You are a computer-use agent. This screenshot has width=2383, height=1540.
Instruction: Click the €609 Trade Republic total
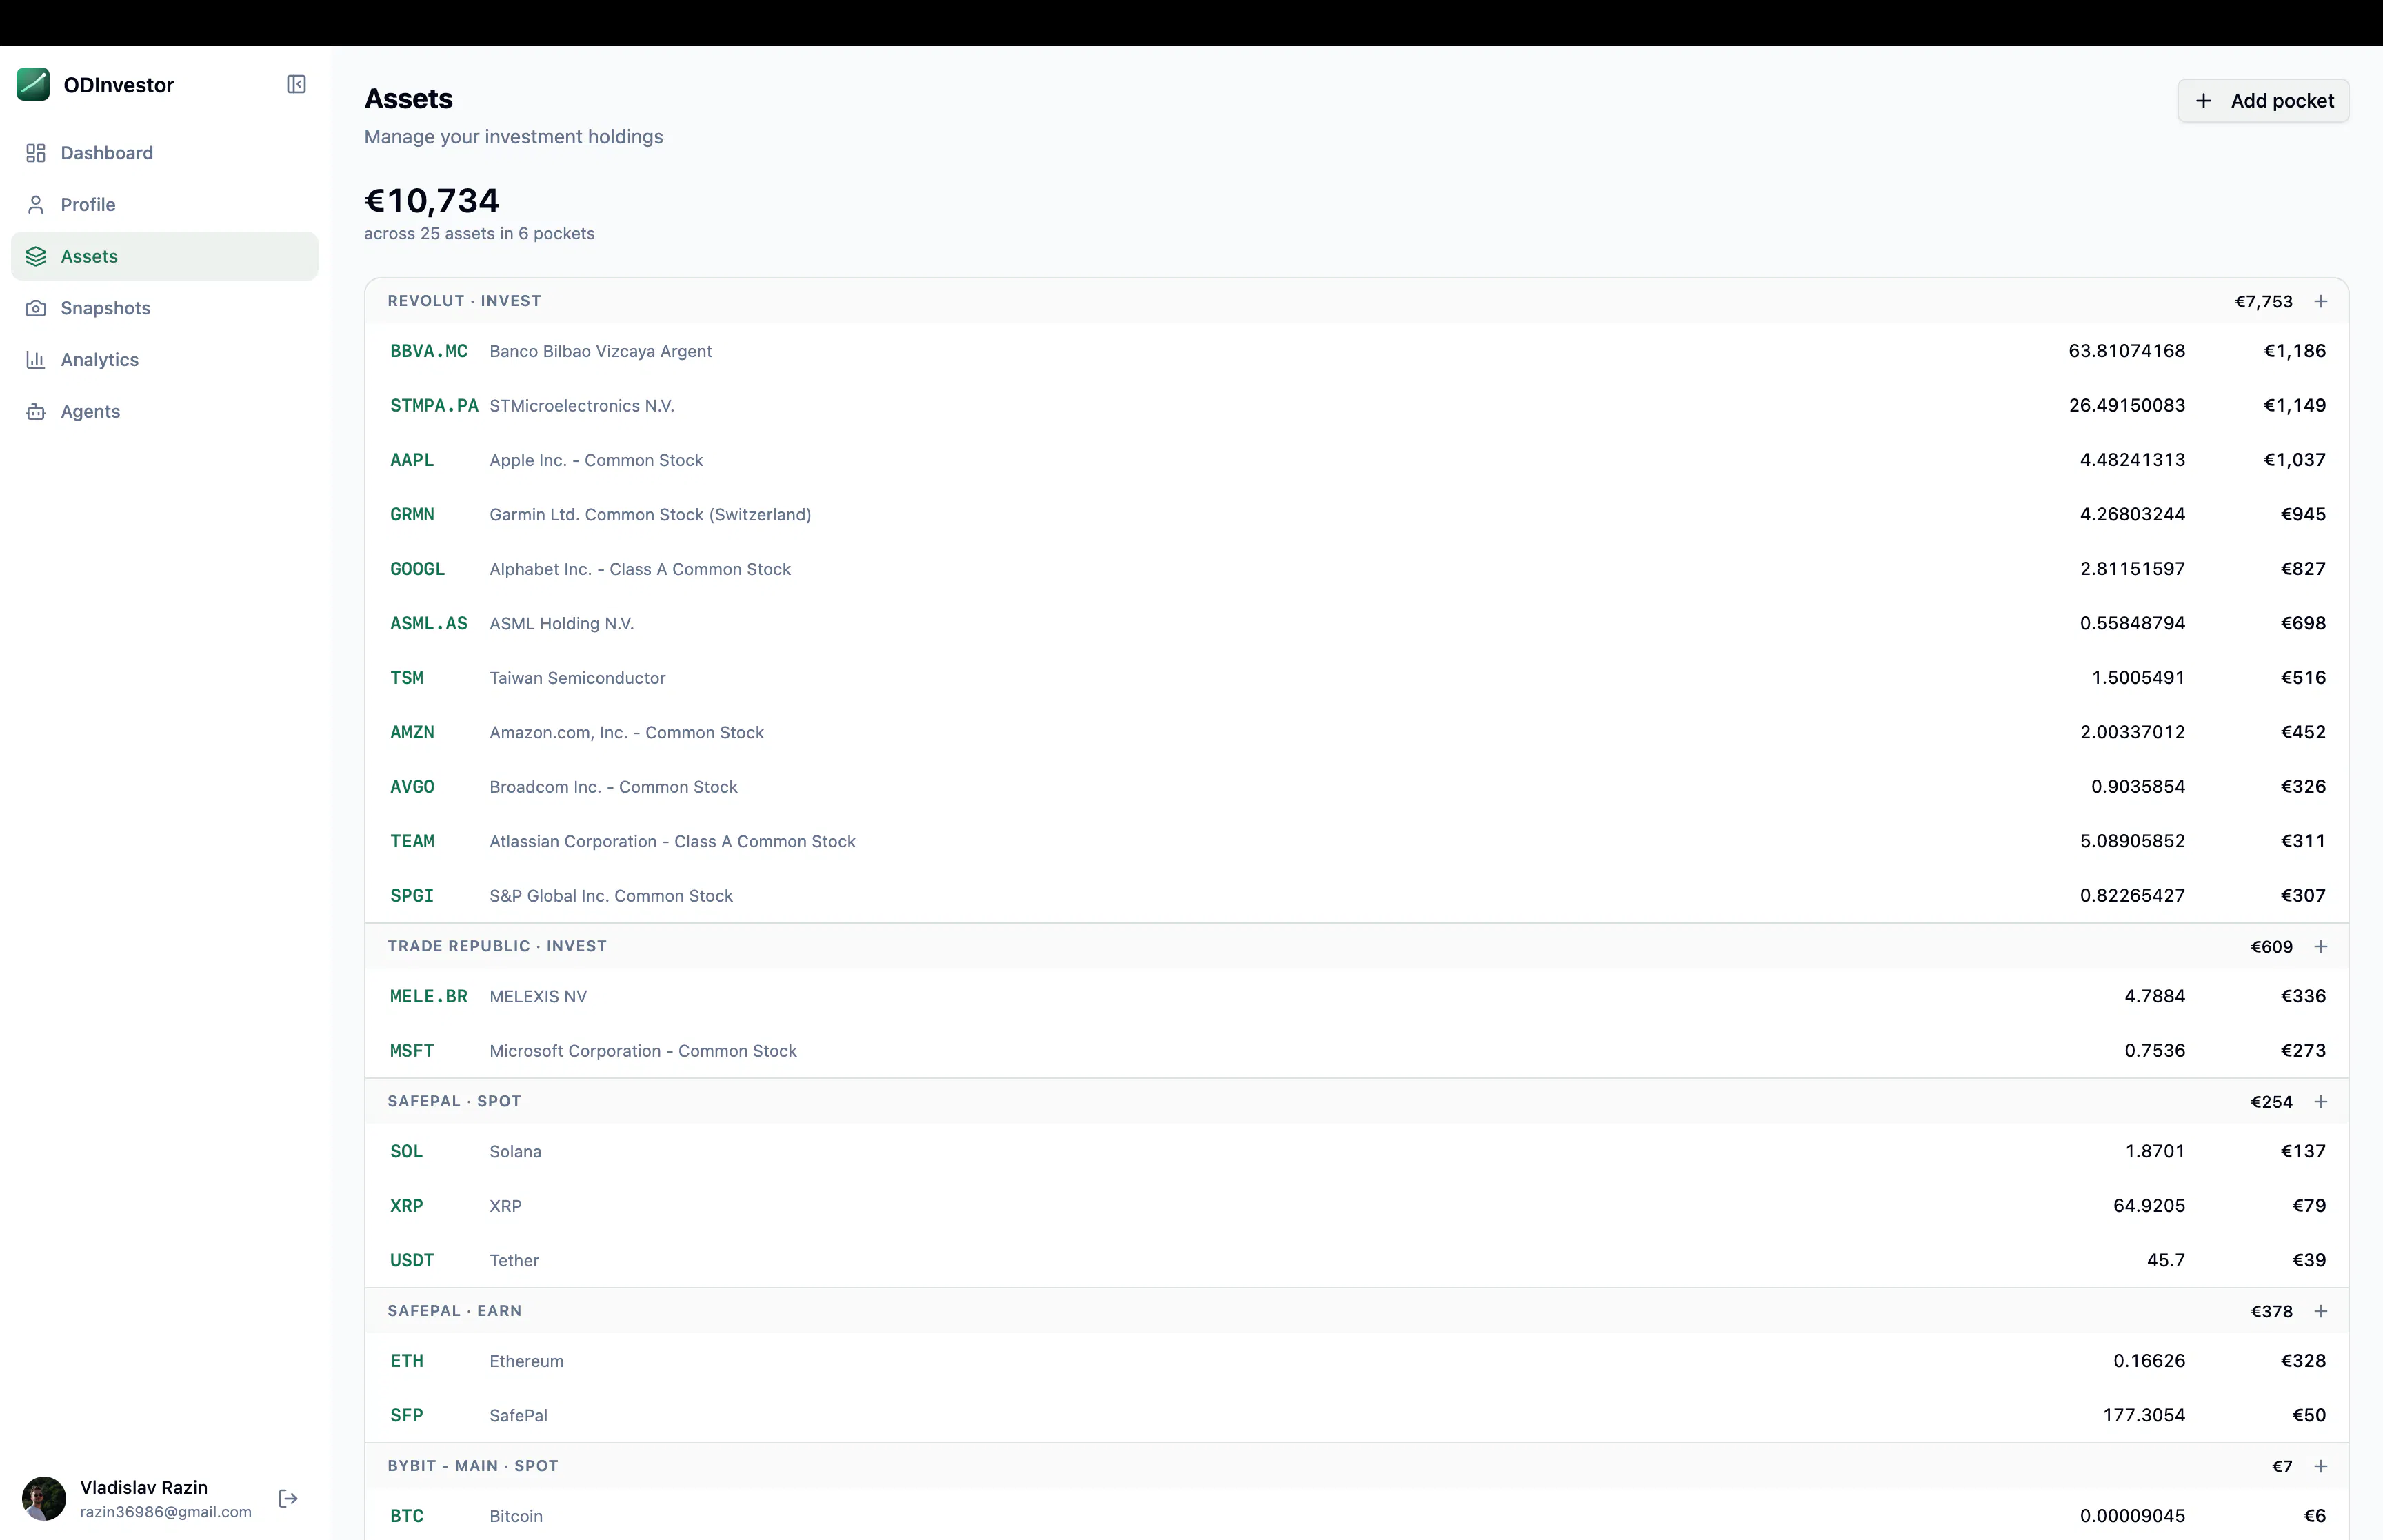(2272, 946)
